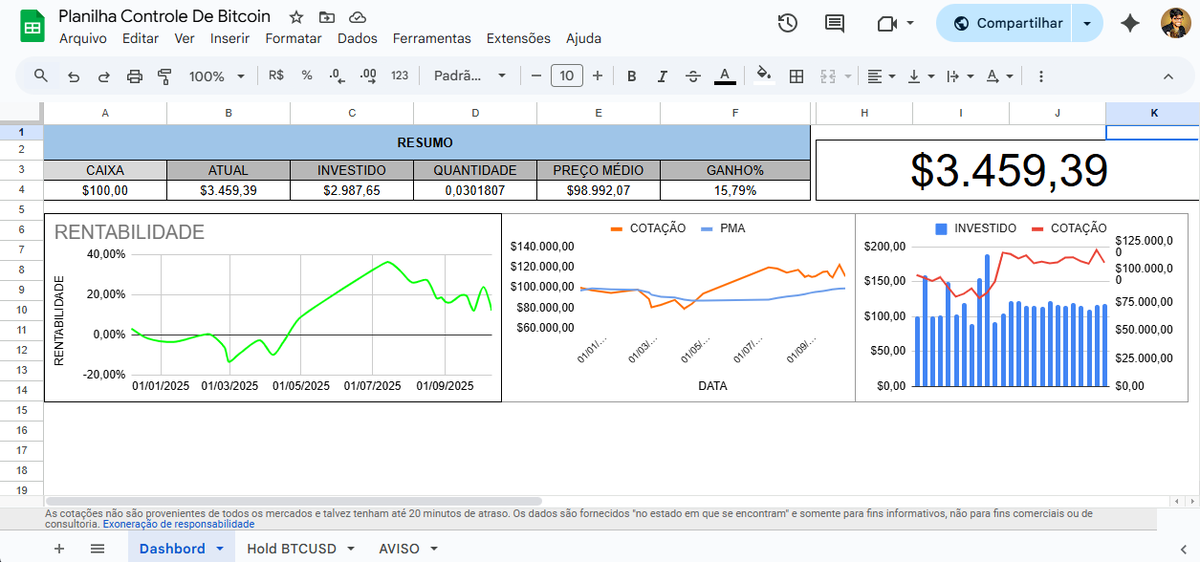The height and width of the screenshot is (562, 1200).
Task: Star the Planilha Controle De Bitcoin document
Action: [x=295, y=18]
